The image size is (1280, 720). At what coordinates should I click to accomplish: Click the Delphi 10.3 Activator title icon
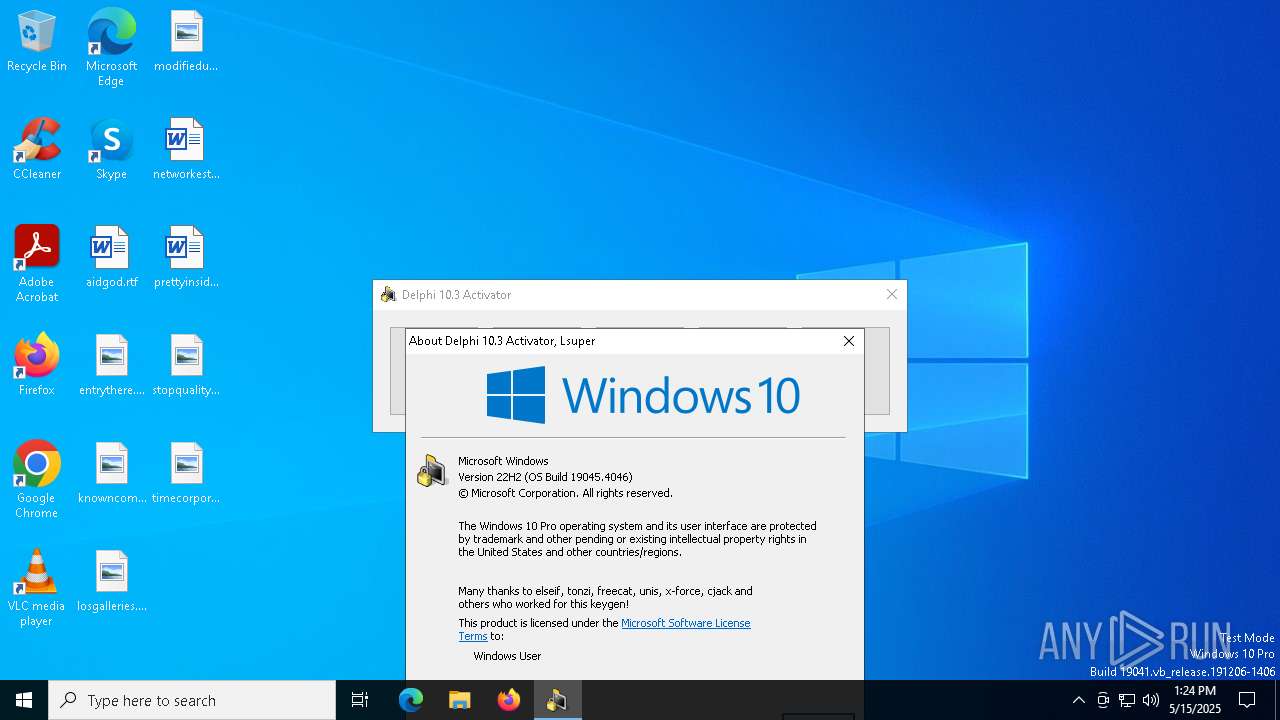tap(388, 294)
